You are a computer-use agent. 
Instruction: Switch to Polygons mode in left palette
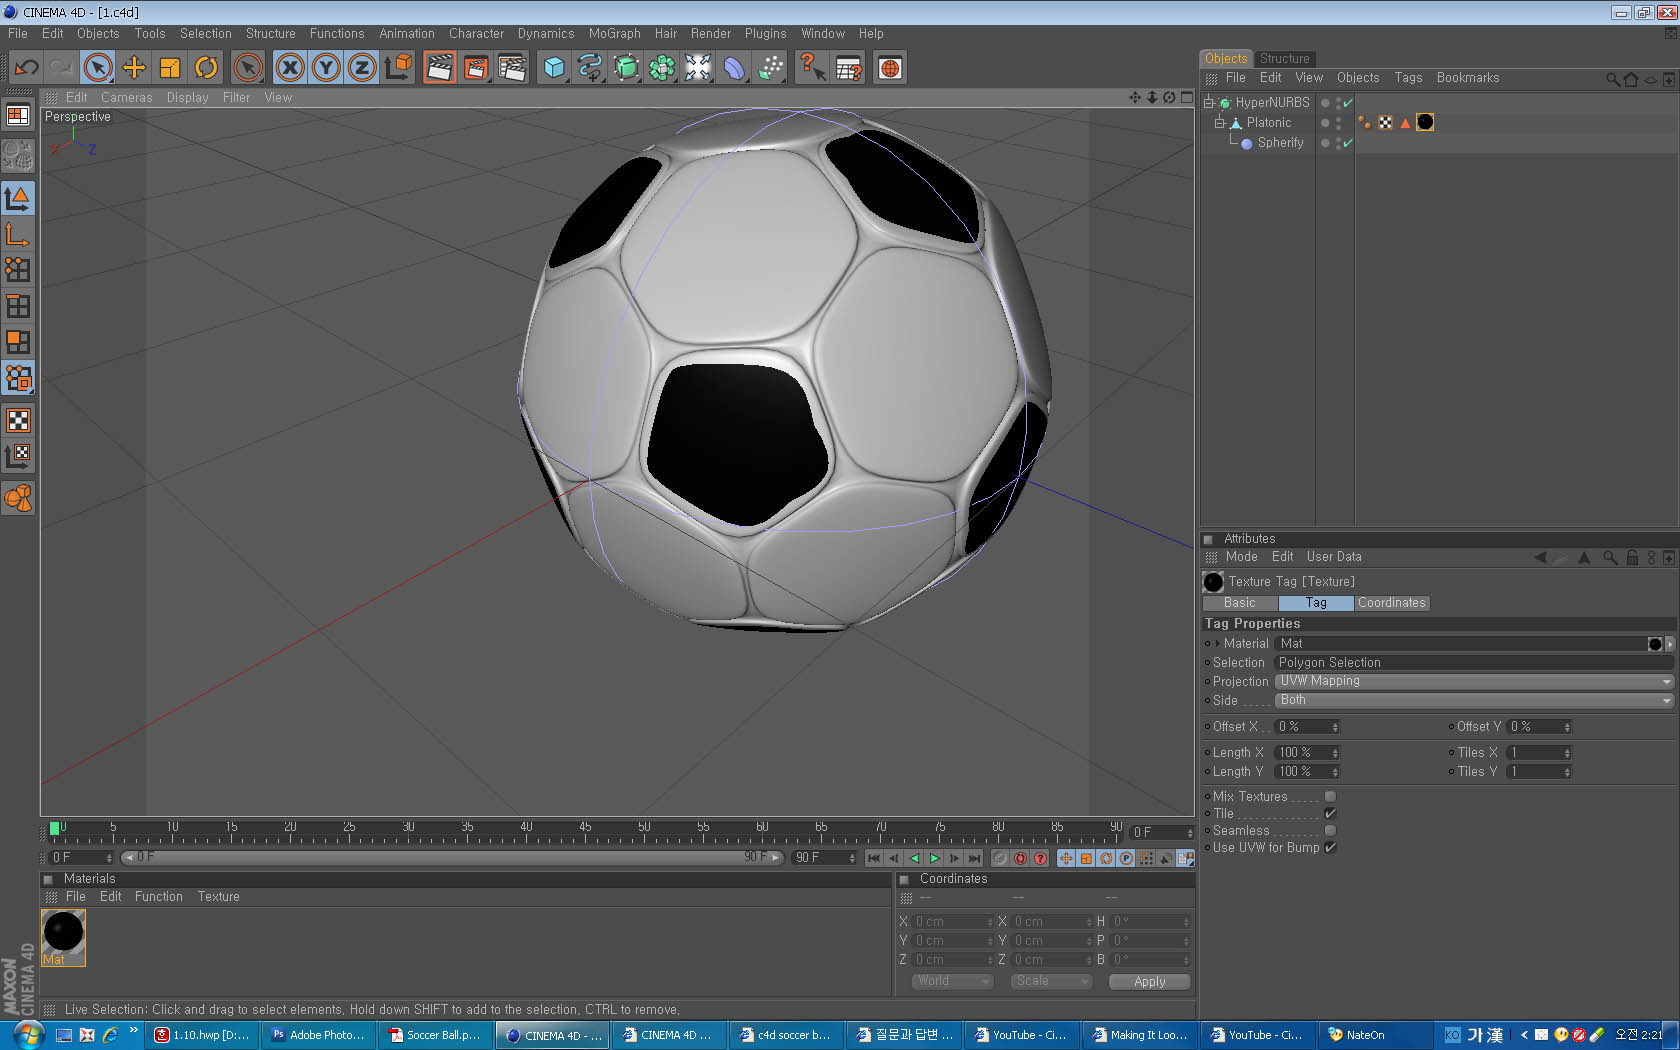pyautogui.click(x=18, y=342)
